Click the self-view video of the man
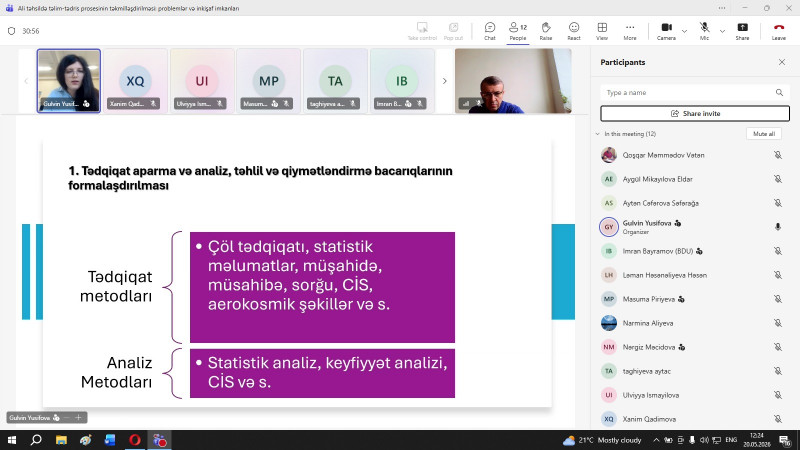 coord(513,81)
